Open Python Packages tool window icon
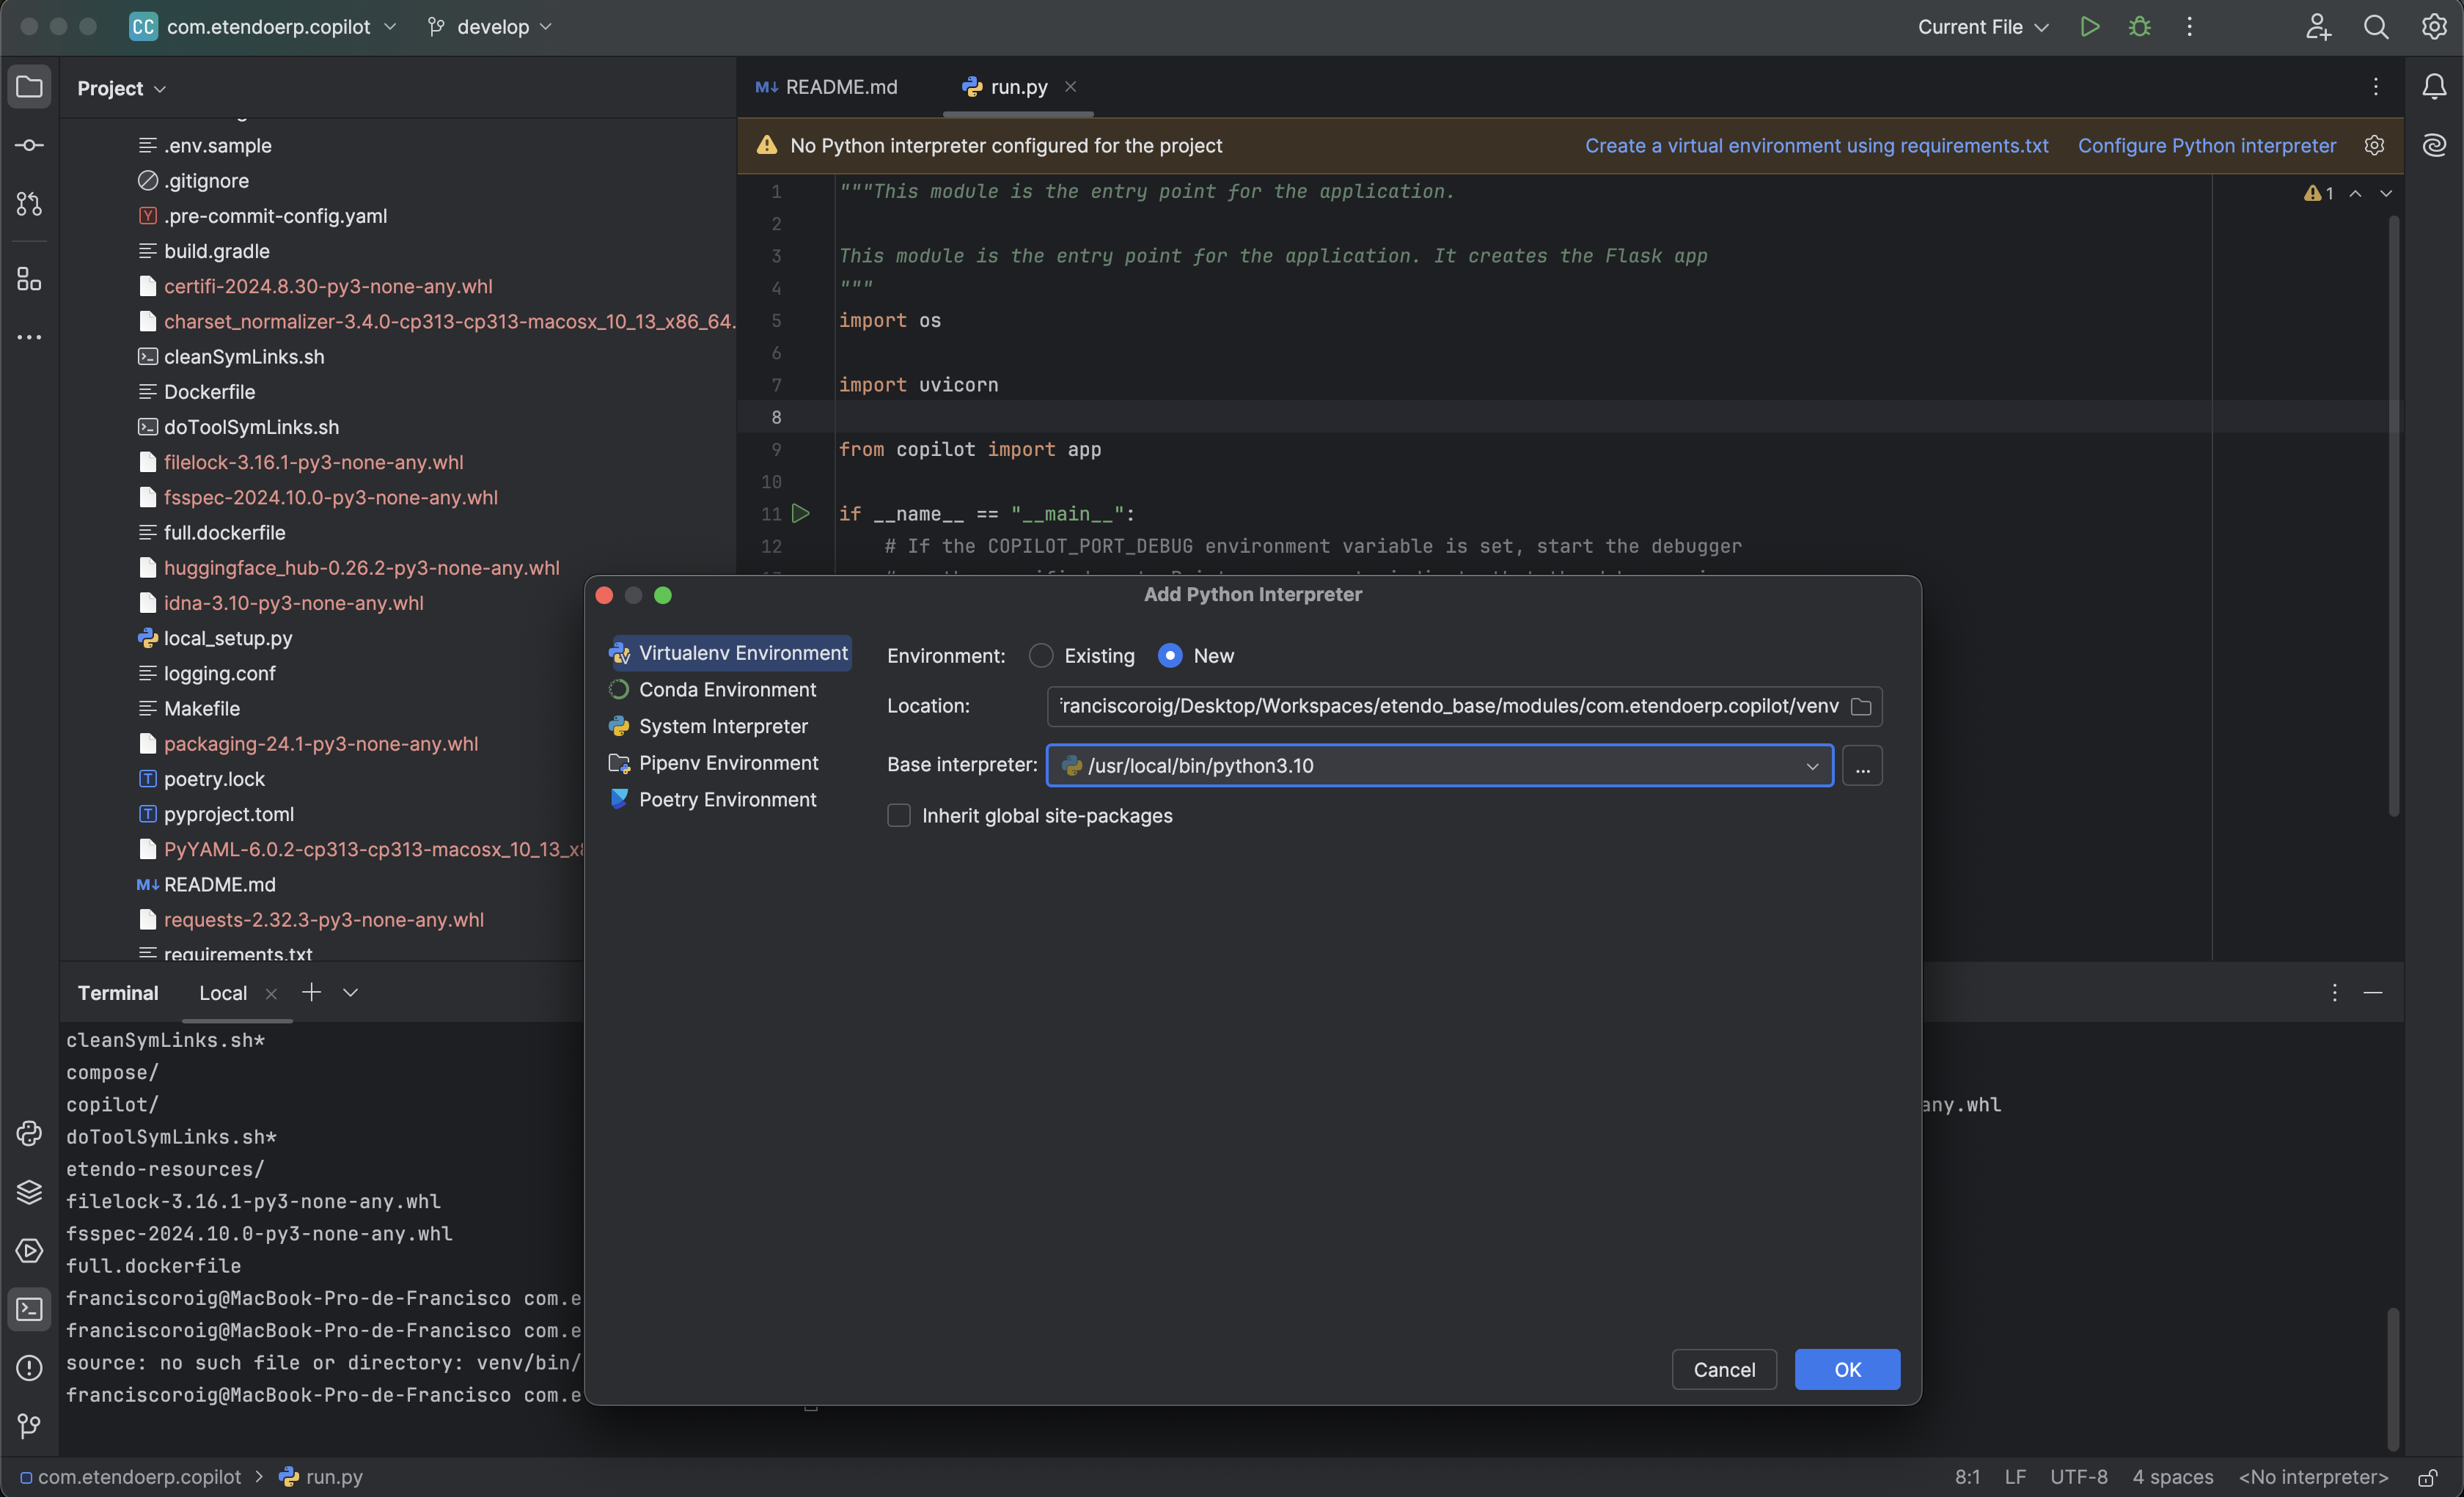2464x1497 pixels. [x=29, y=1192]
